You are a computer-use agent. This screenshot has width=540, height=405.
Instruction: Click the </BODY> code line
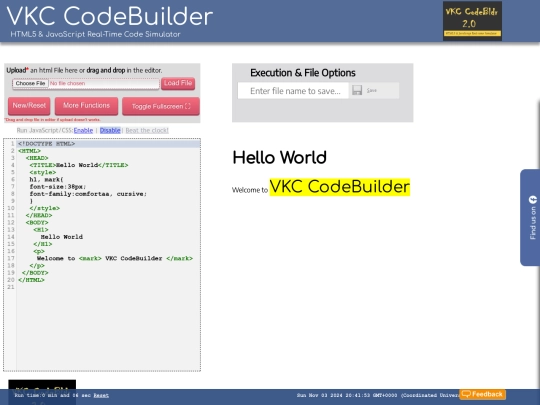(35, 273)
